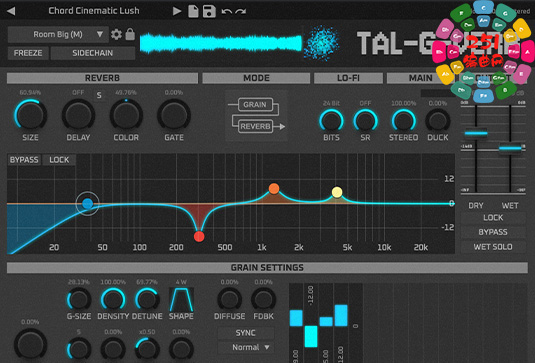The width and height of the screenshot is (535, 363).
Task: Toggle the SYNC button
Action: coord(246,333)
